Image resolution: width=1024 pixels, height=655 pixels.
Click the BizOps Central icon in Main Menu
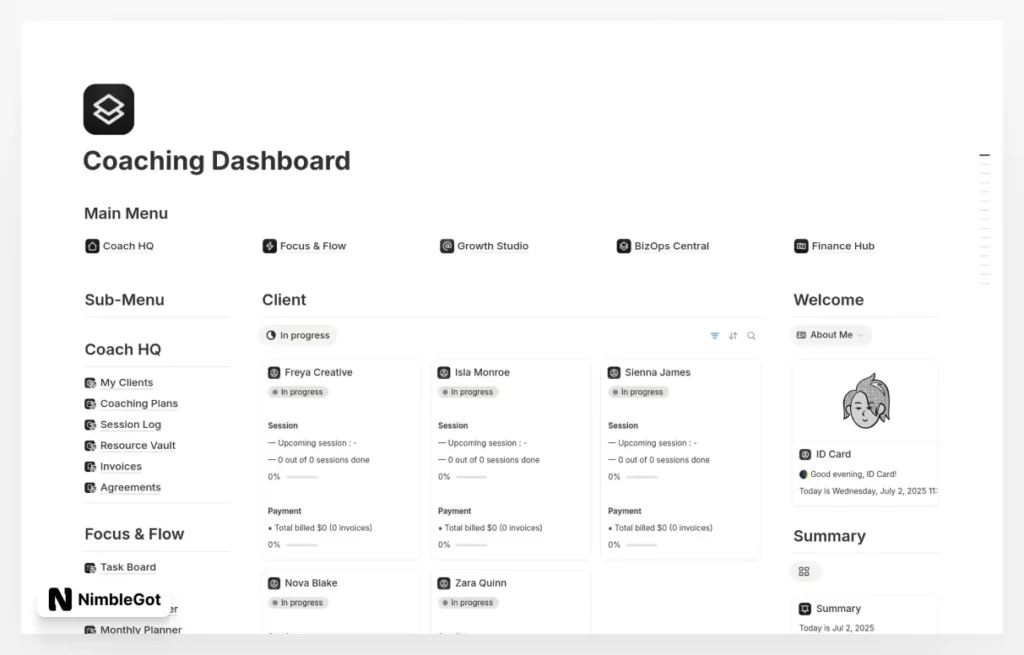(x=624, y=246)
